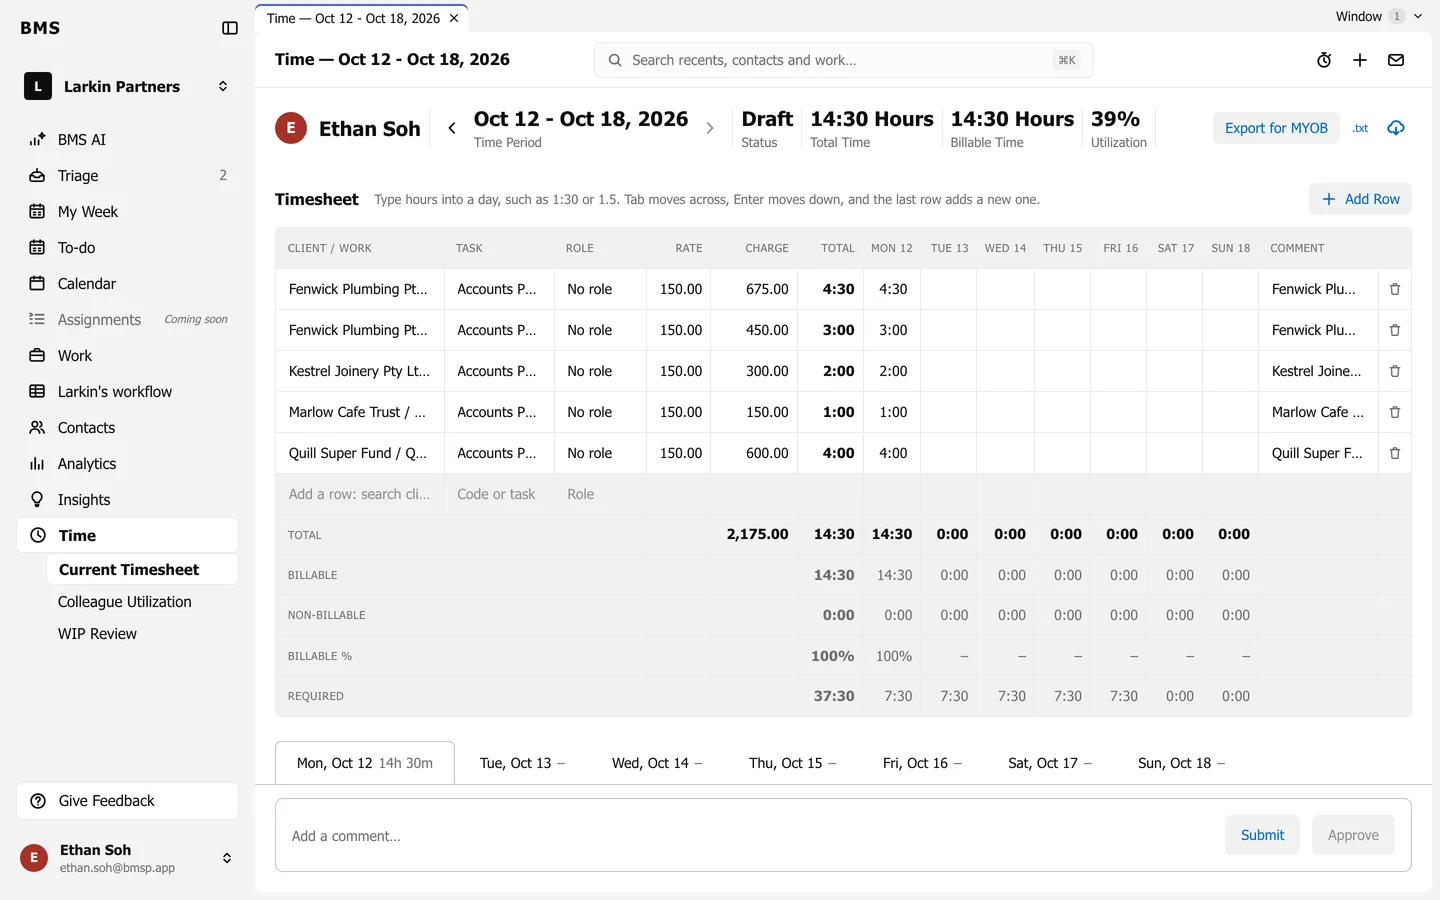Delete the Marlow Cafe Trust row

coord(1395,412)
